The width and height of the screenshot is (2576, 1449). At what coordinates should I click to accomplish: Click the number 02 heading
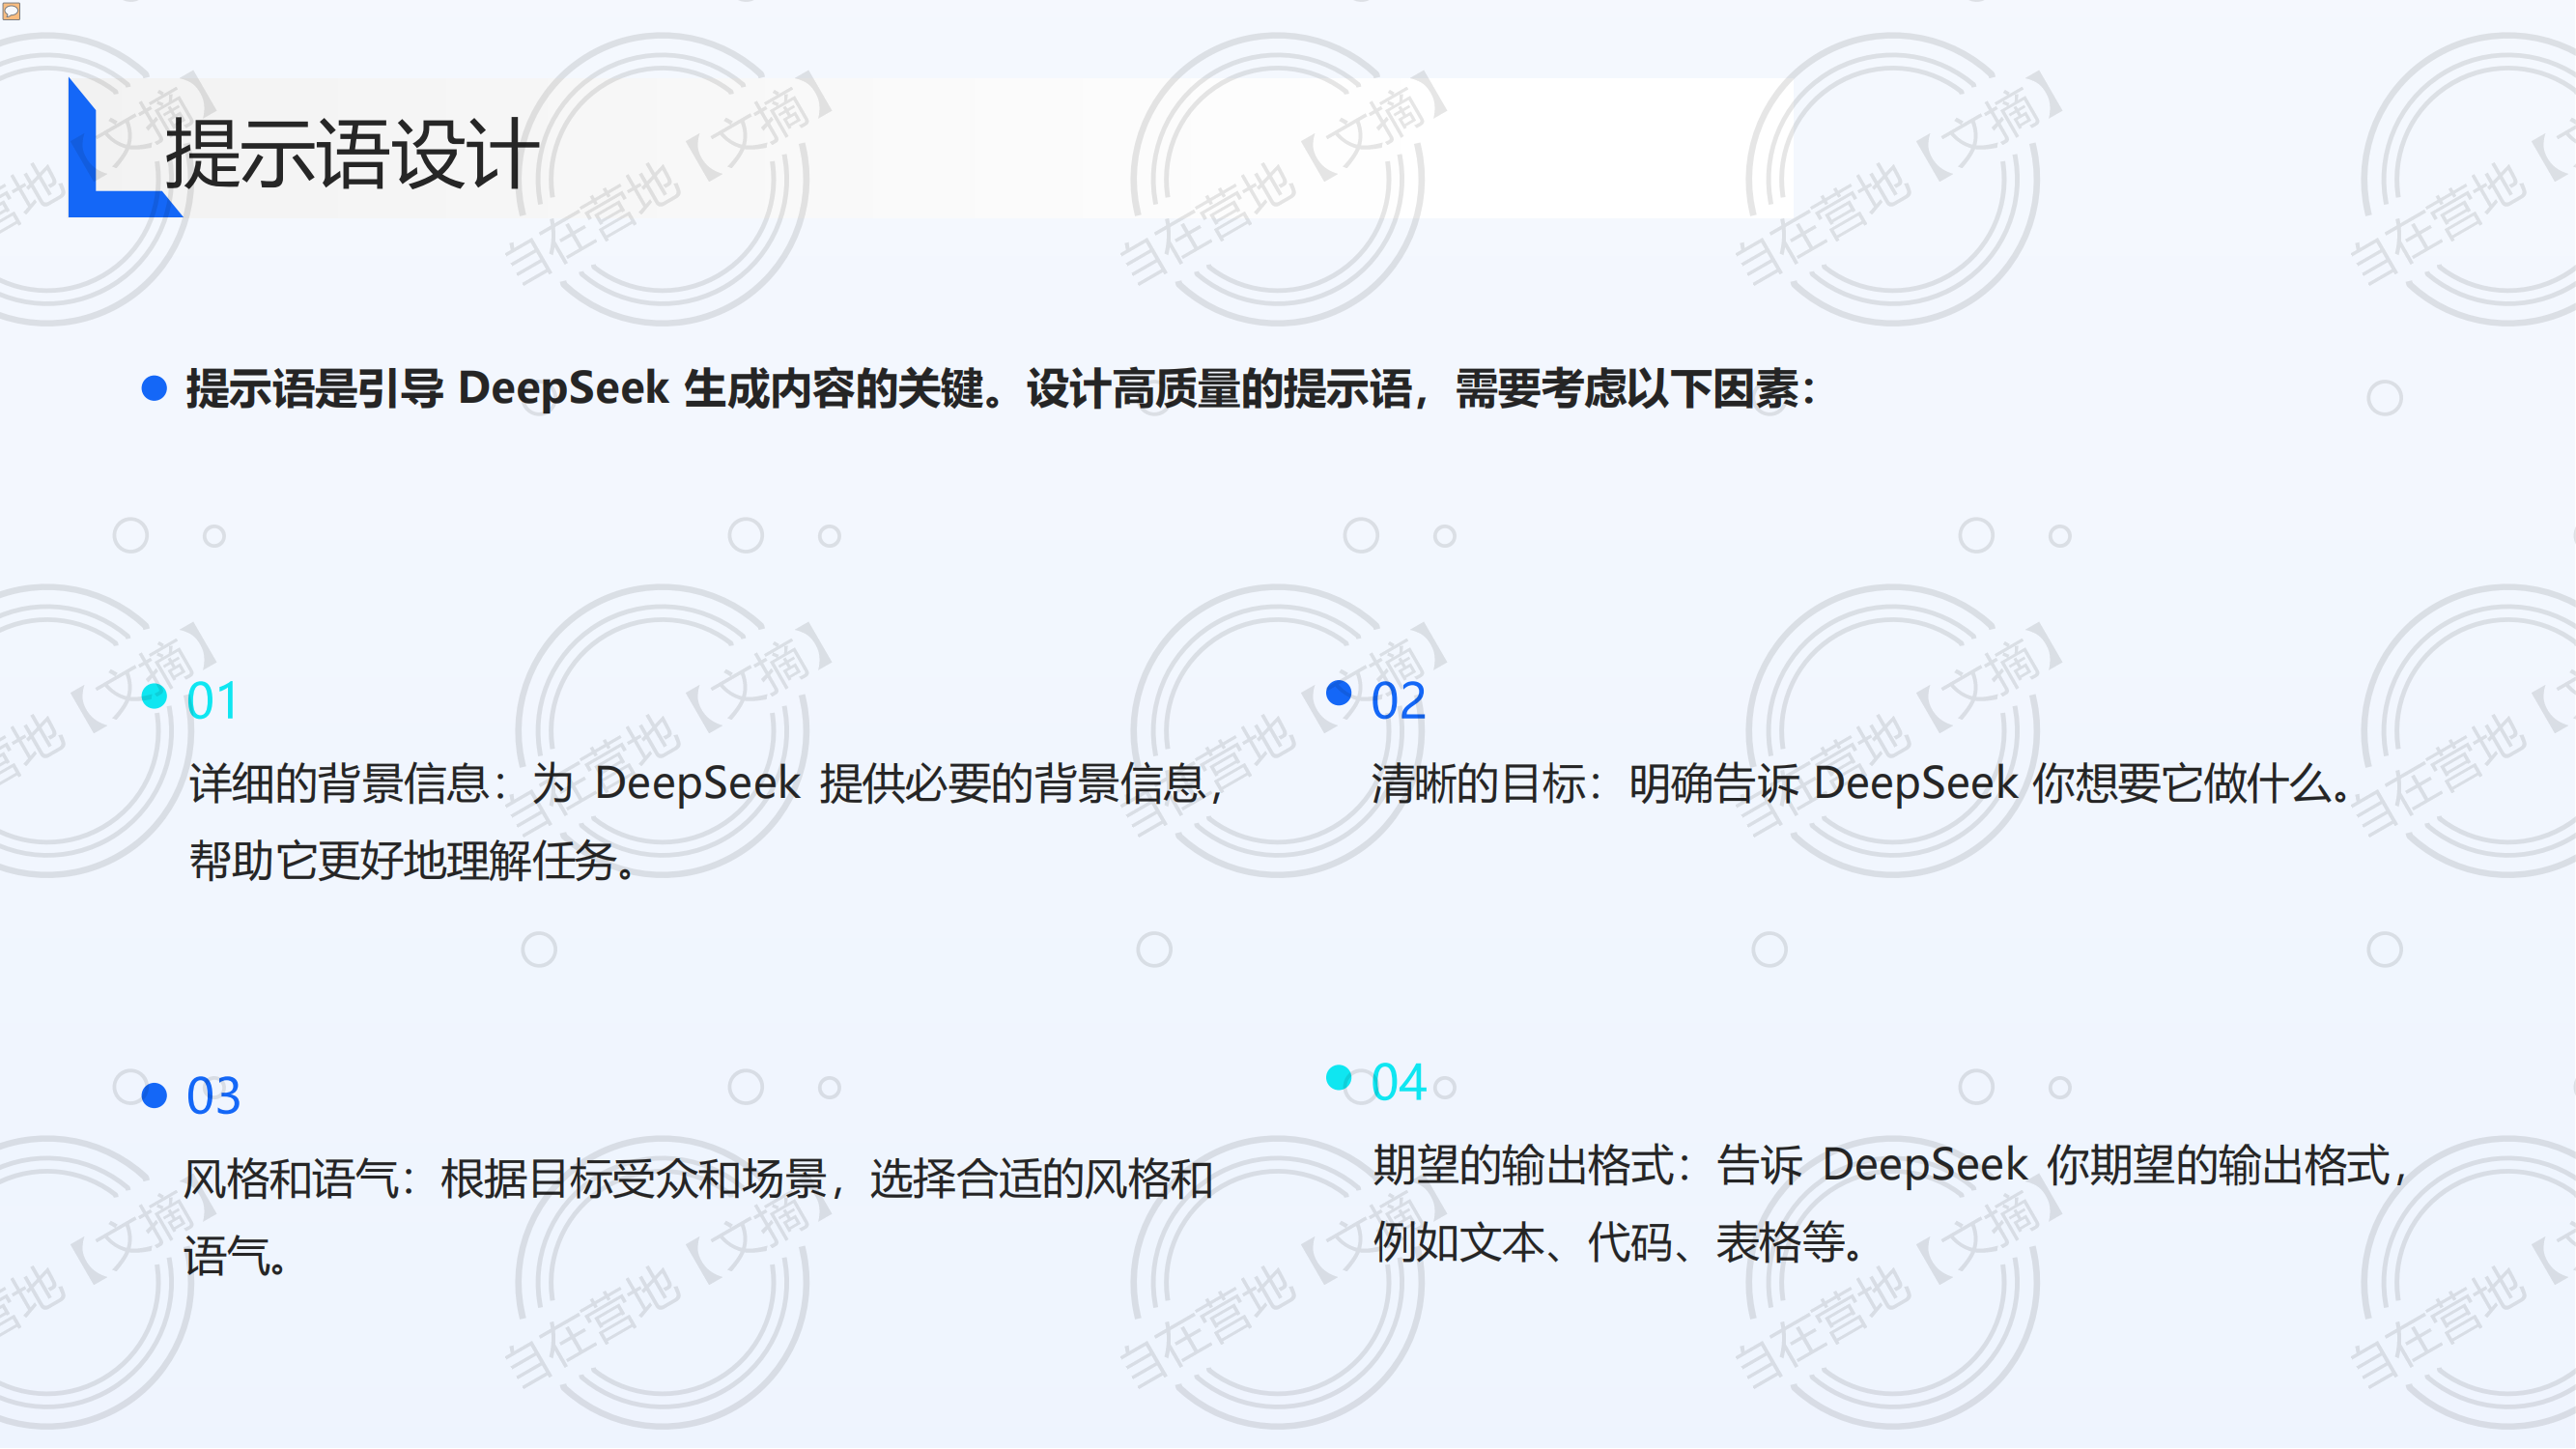click(1398, 700)
